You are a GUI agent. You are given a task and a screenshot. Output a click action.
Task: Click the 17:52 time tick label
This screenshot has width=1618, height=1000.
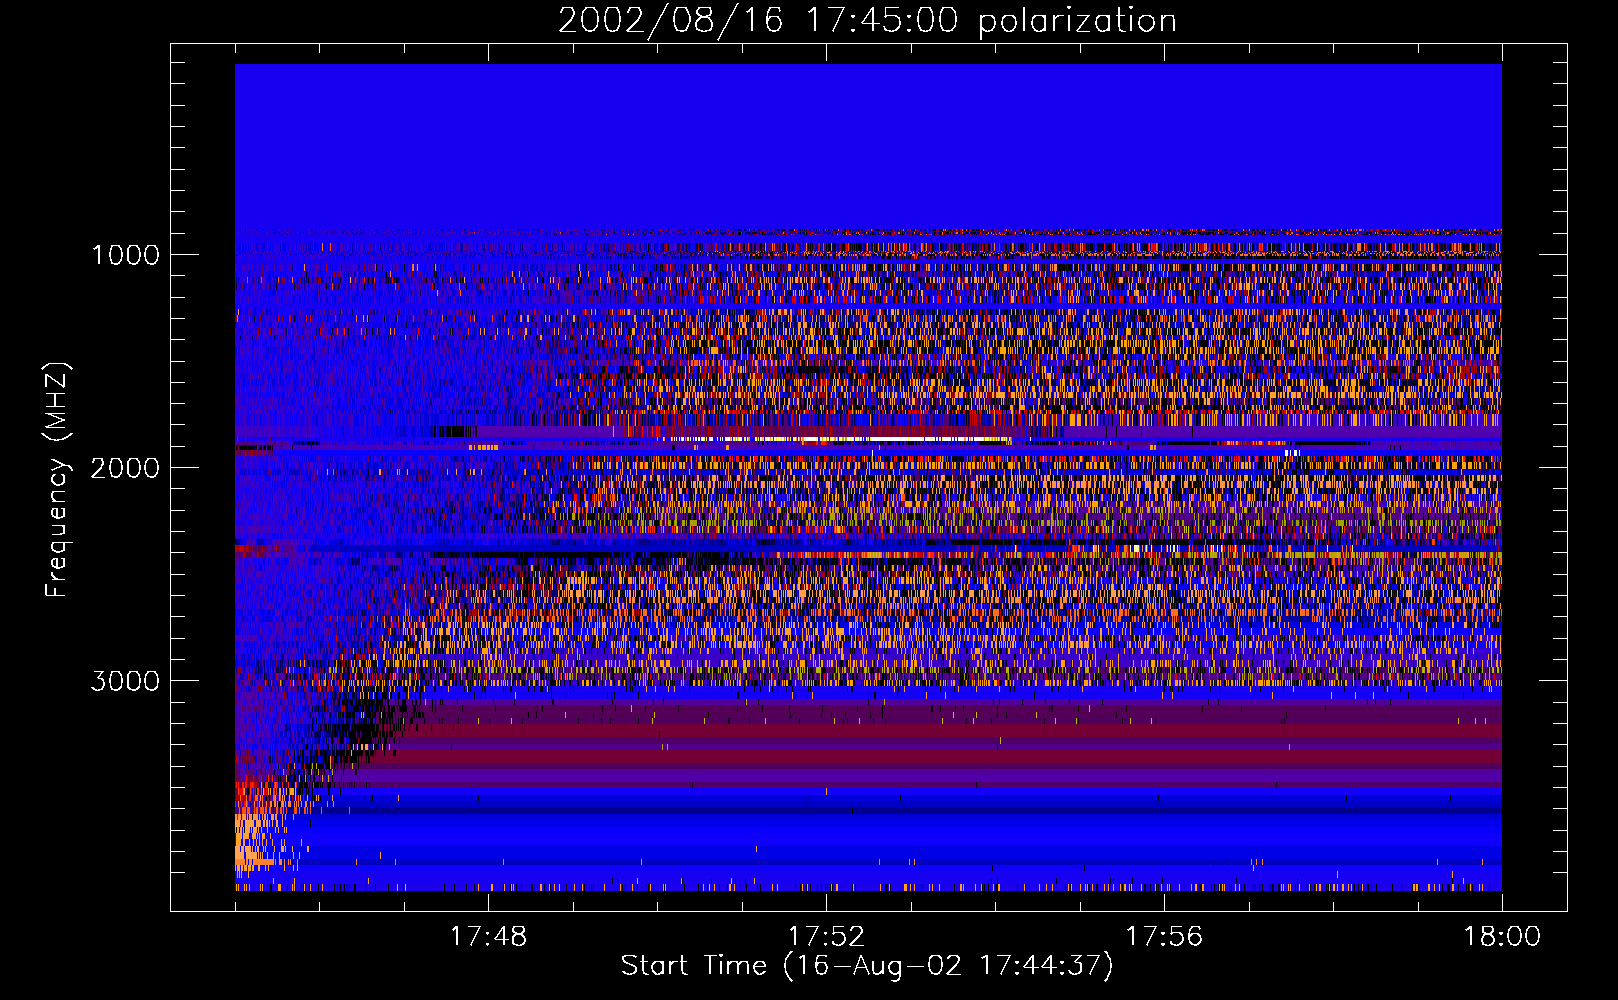point(826,937)
